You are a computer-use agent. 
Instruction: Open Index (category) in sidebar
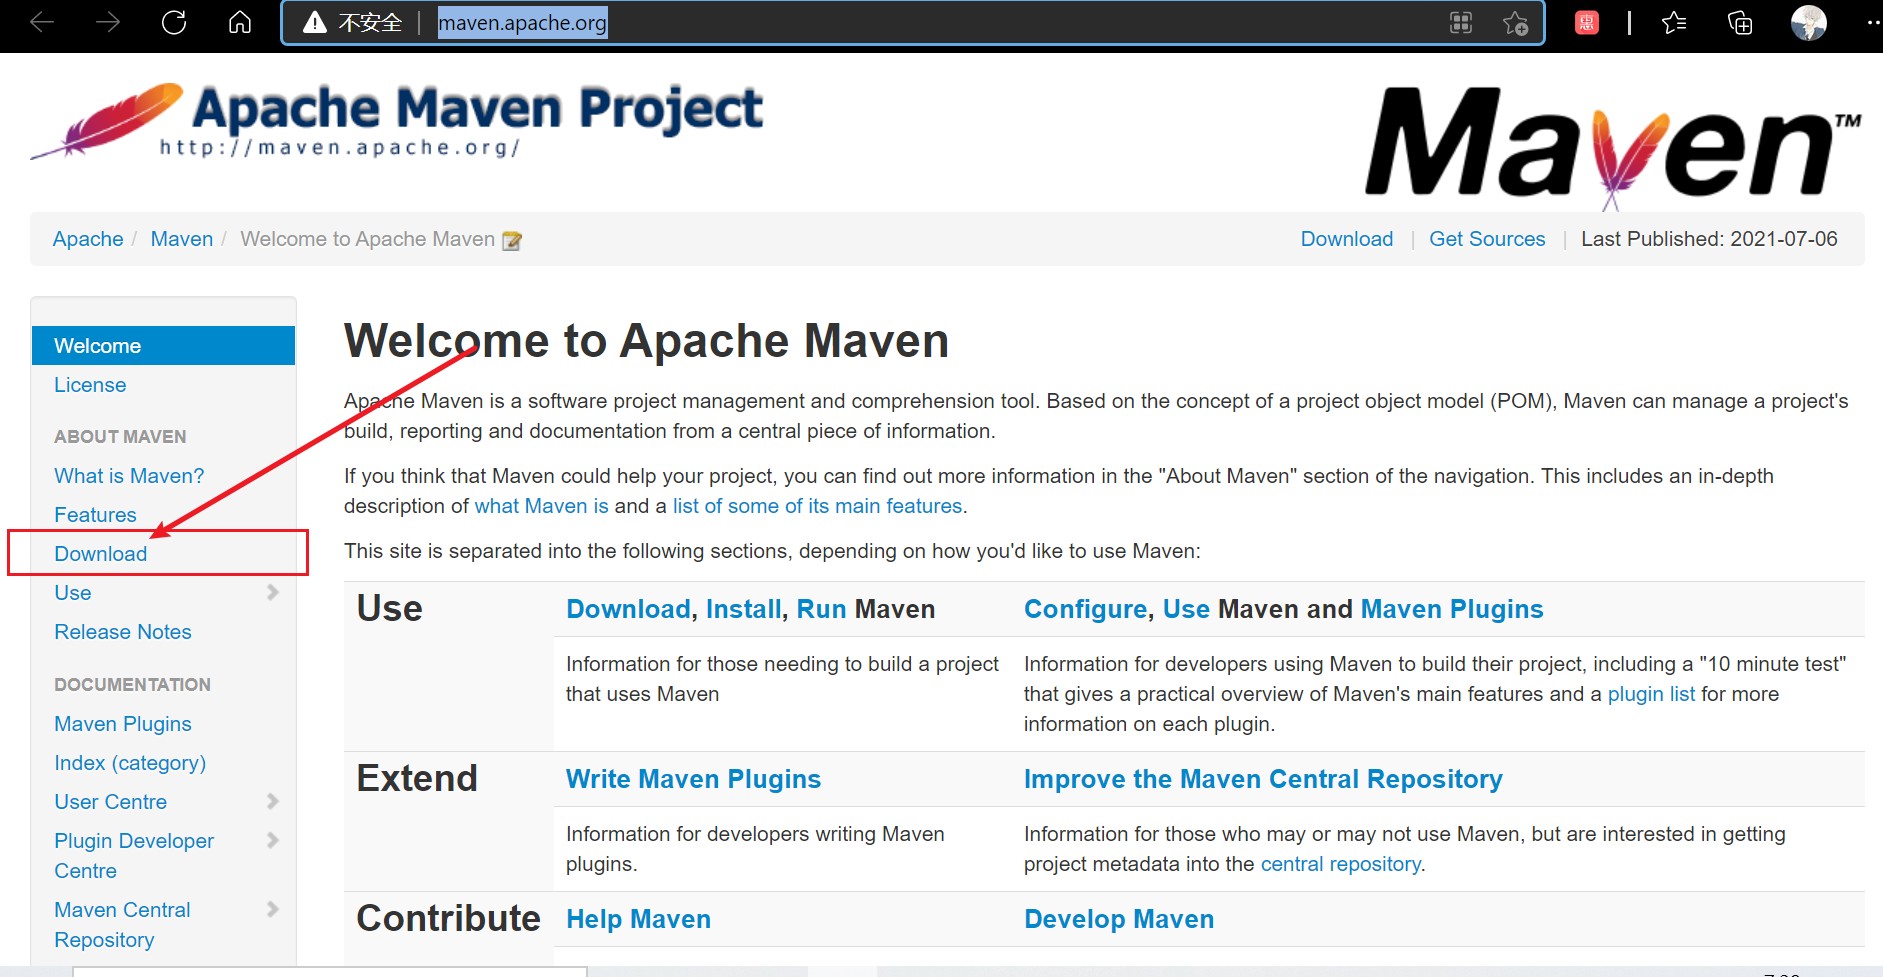point(130,763)
